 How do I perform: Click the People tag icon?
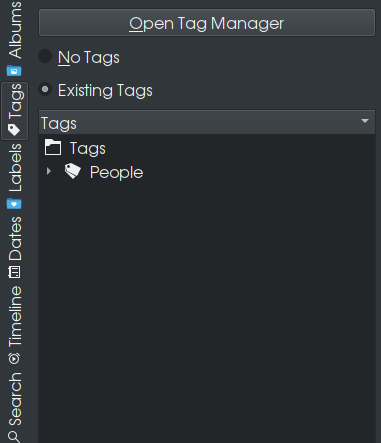tap(73, 171)
